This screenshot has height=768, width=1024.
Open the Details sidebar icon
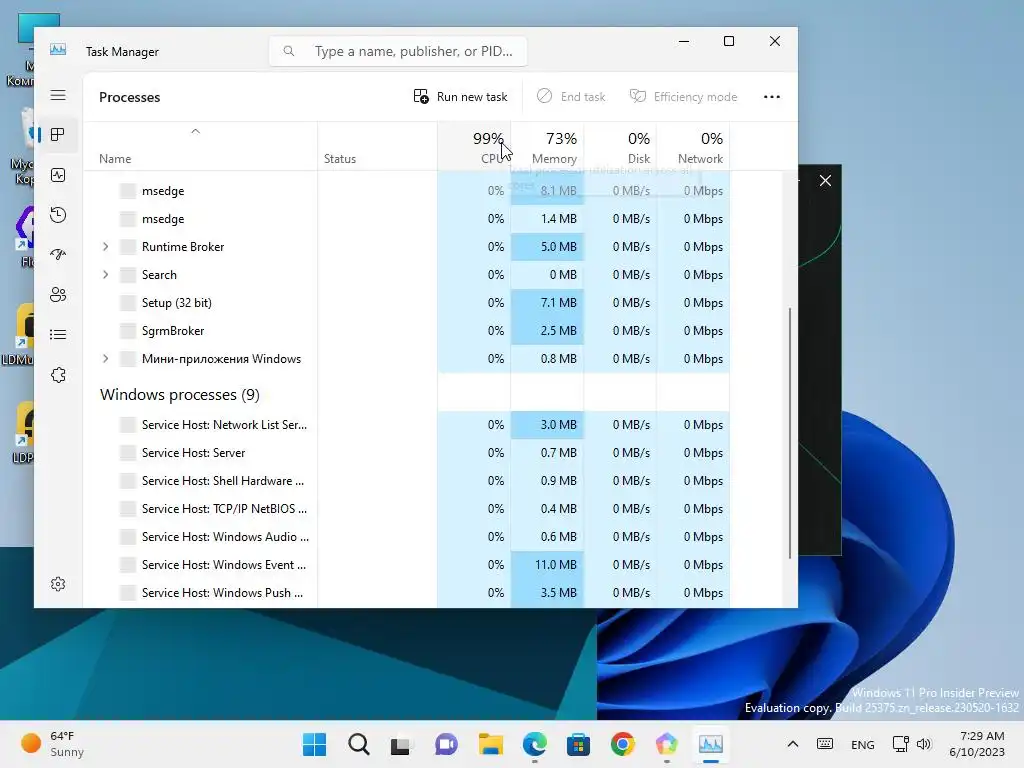(58, 335)
